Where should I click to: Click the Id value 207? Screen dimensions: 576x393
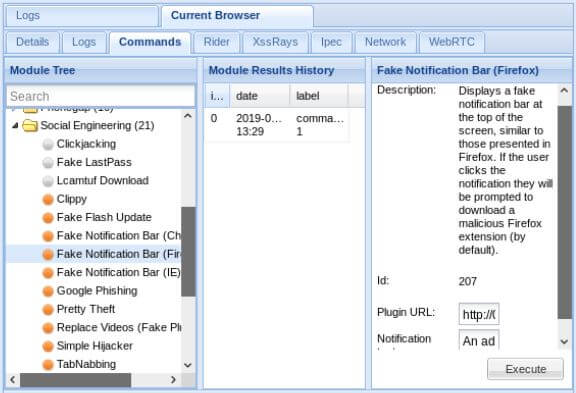(468, 282)
